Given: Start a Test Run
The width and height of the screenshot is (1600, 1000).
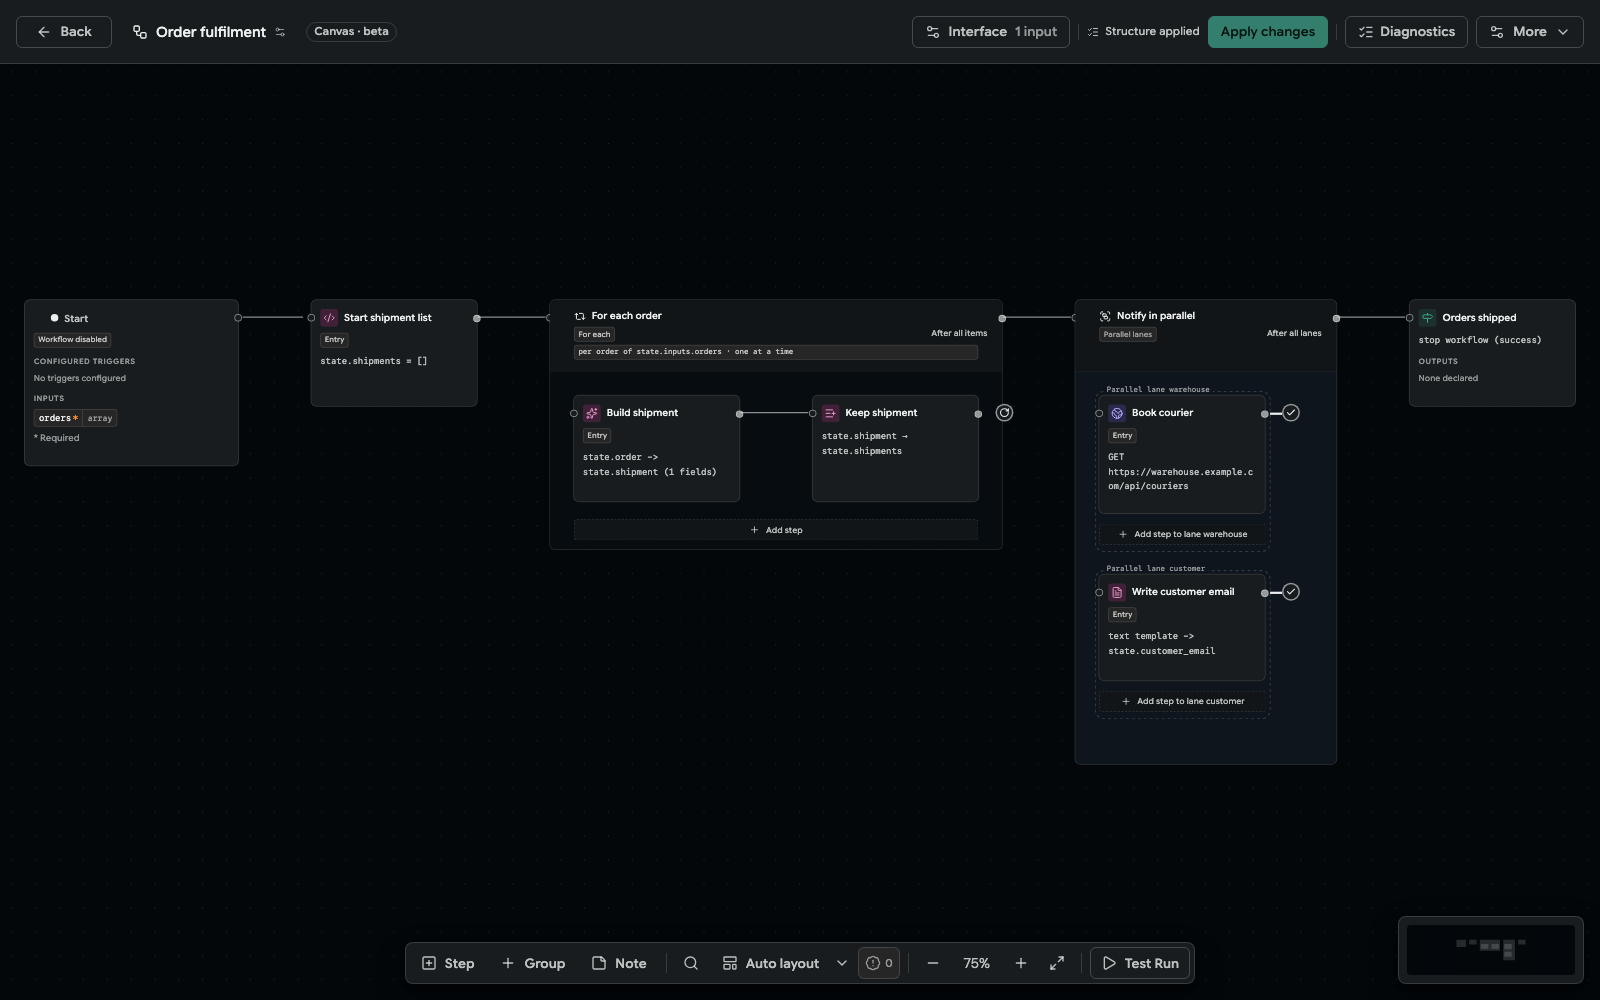Looking at the screenshot, I should 1140,963.
